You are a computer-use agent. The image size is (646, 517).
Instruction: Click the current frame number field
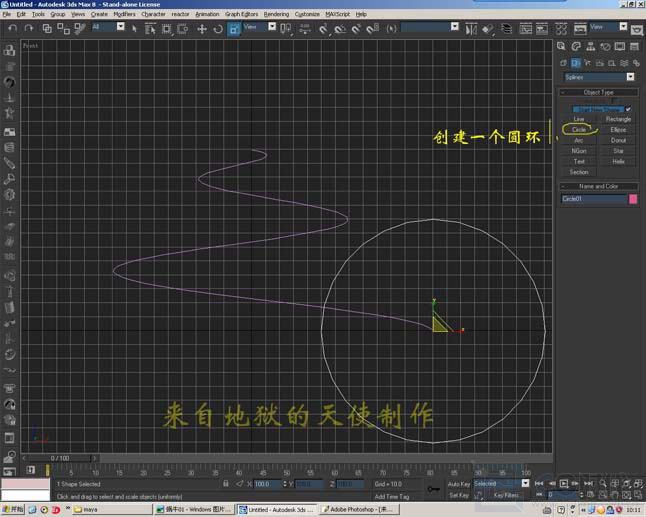coord(562,495)
